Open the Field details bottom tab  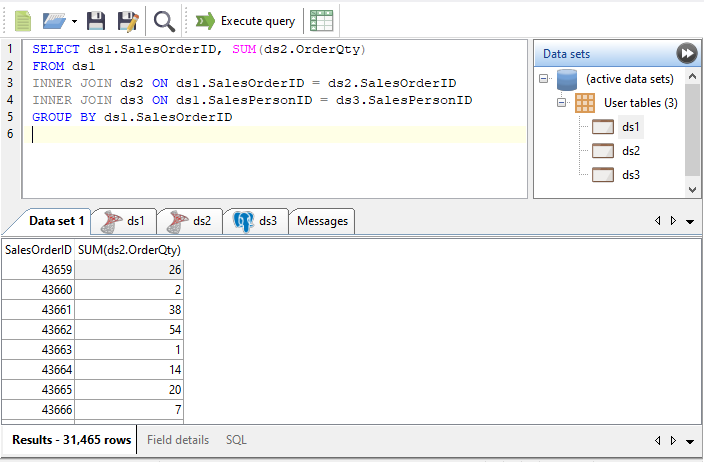coord(178,440)
